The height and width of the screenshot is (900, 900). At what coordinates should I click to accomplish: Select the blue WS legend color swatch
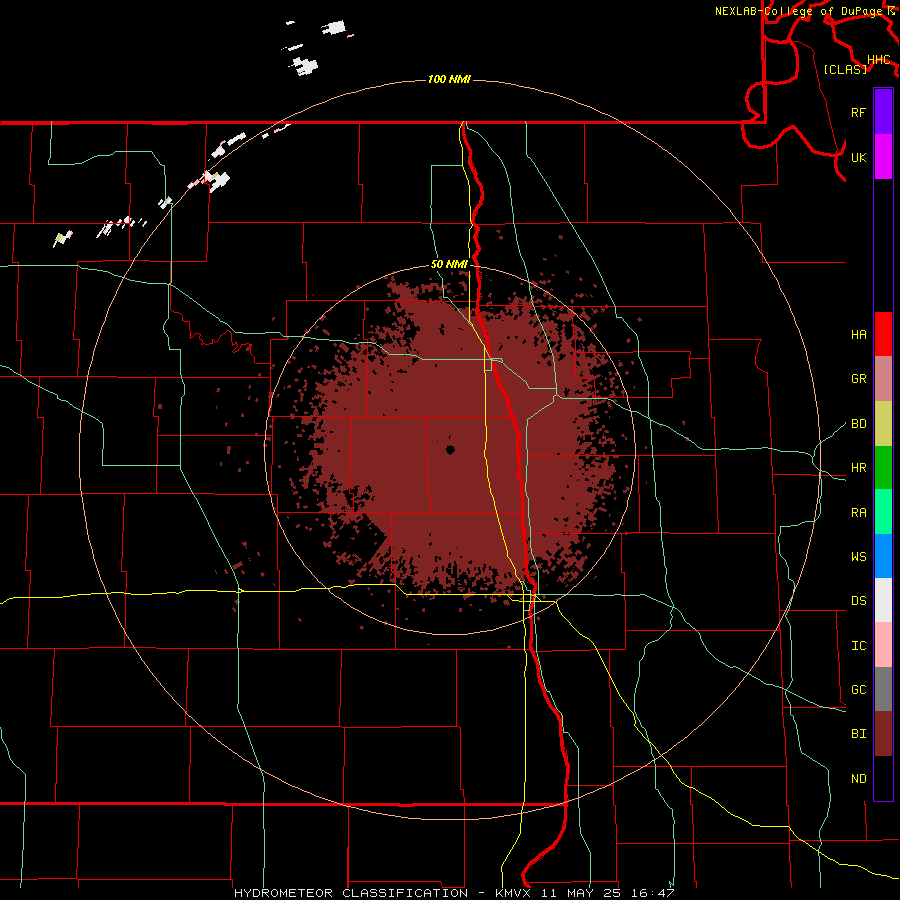tap(883, 556)
